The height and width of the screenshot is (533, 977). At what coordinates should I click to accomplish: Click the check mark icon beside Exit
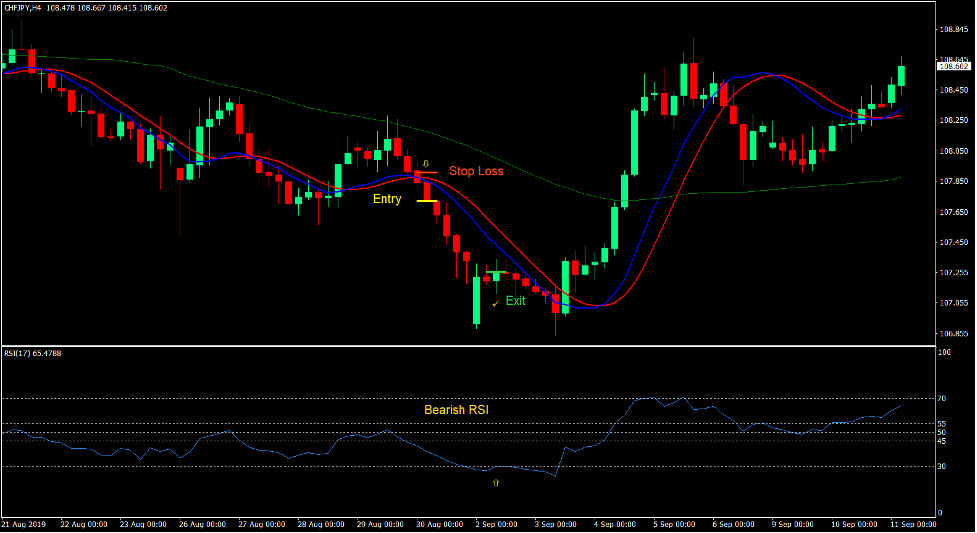pyautogui.click(x=495, y=304)
